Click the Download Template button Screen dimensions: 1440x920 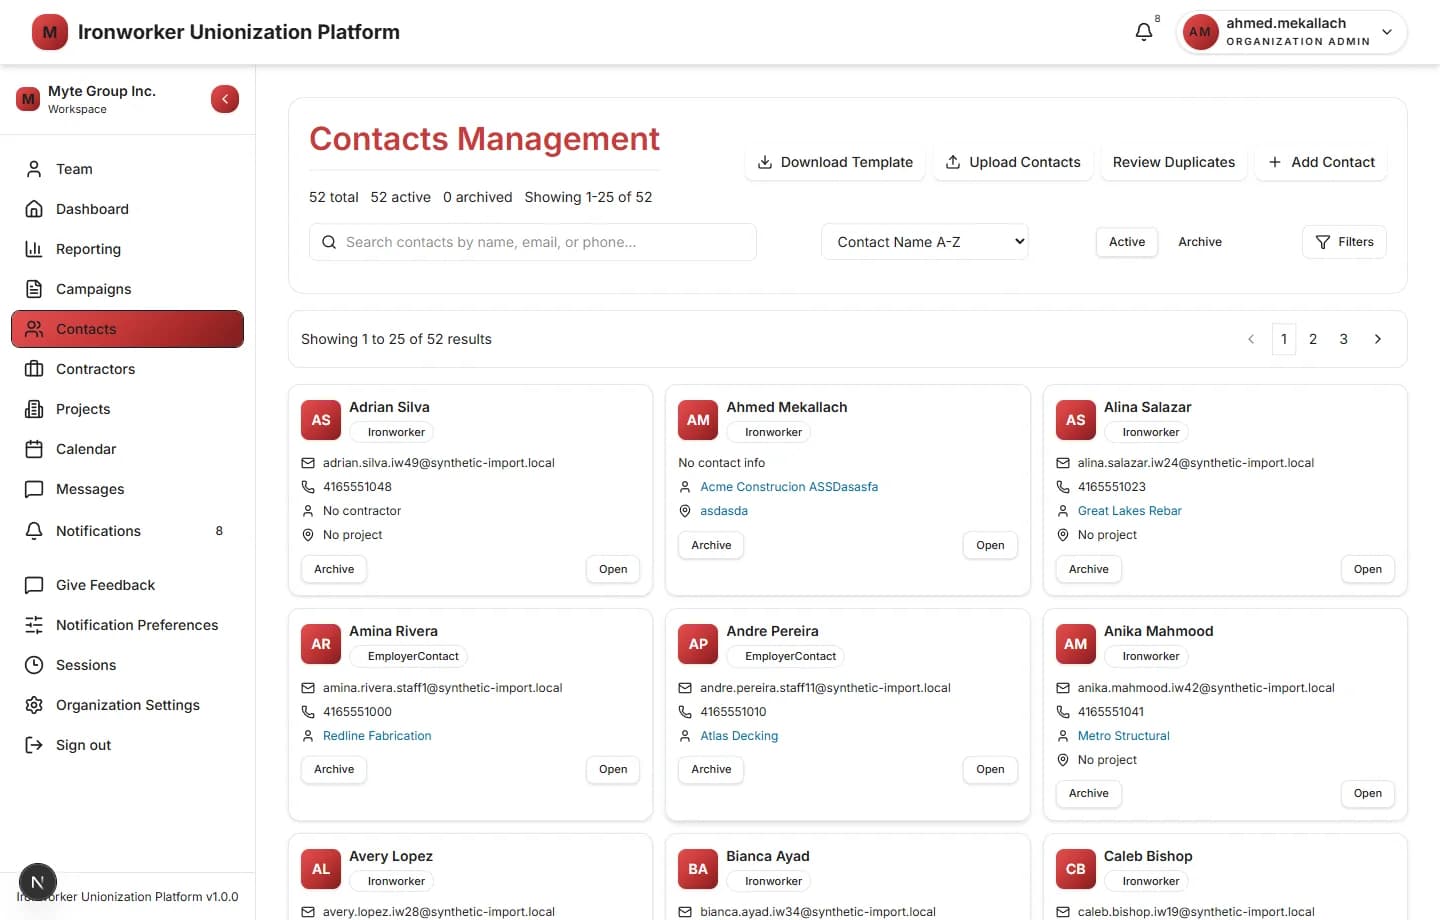(x=836, y=162)
